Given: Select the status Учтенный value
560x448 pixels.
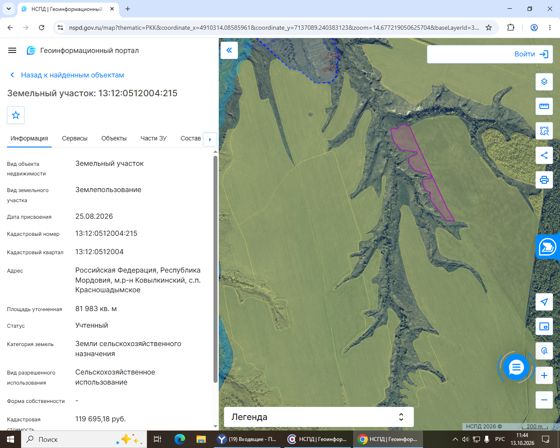Looking at the screenshot, I should pos(91,325).
